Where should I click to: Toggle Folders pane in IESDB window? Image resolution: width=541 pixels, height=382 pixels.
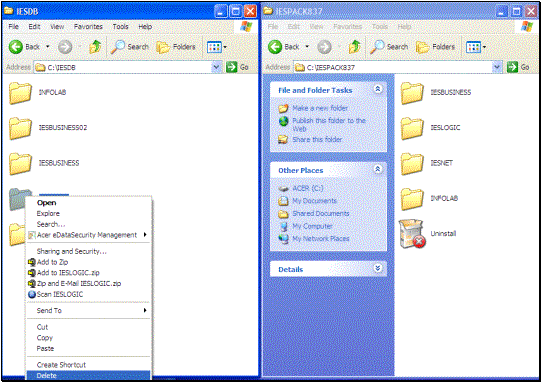176,47
